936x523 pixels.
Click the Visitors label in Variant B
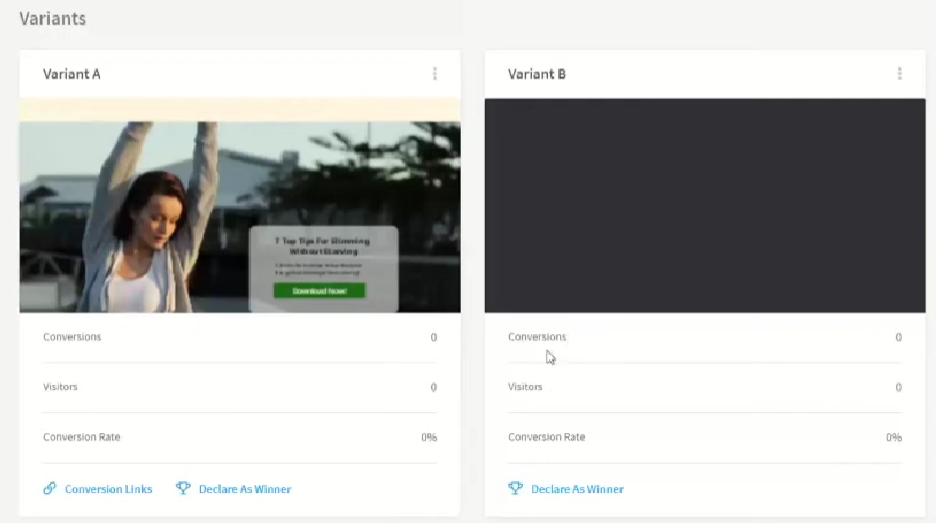(525, 387)
